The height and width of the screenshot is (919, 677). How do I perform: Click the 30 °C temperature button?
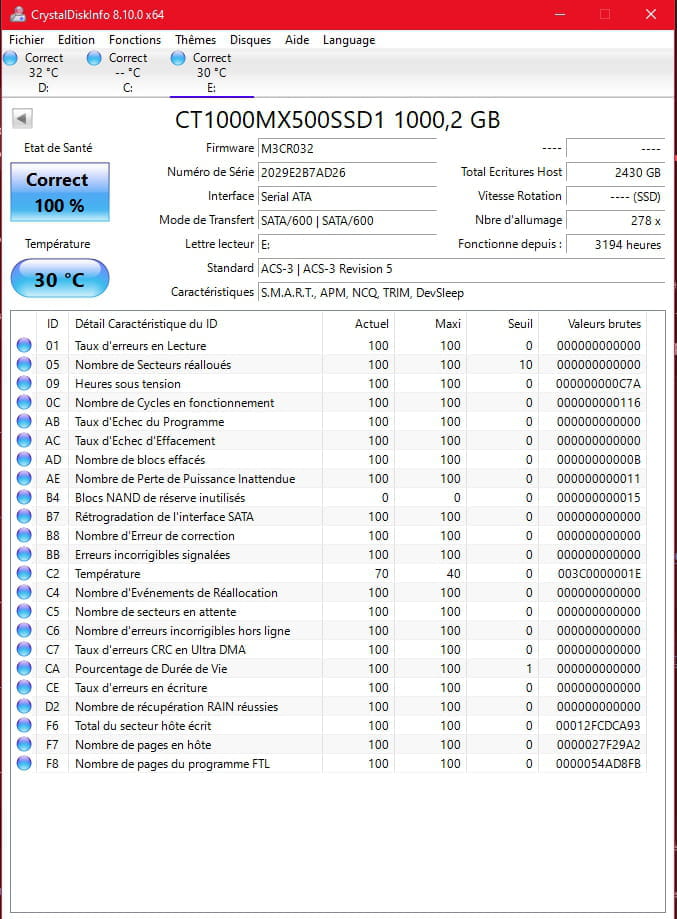pos(60,278)
